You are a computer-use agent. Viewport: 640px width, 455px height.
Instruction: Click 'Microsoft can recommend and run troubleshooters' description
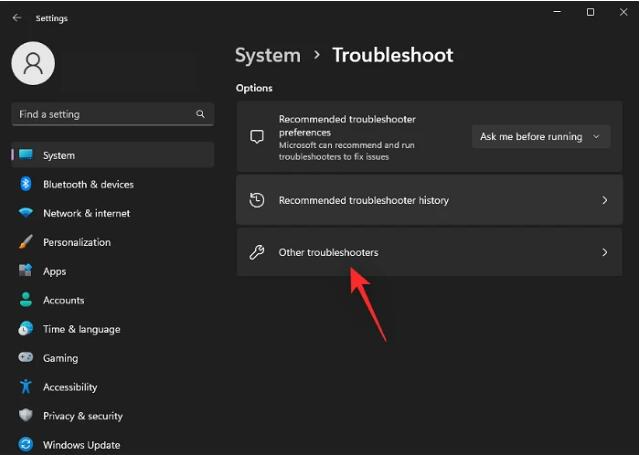click(x=347, y=151)
